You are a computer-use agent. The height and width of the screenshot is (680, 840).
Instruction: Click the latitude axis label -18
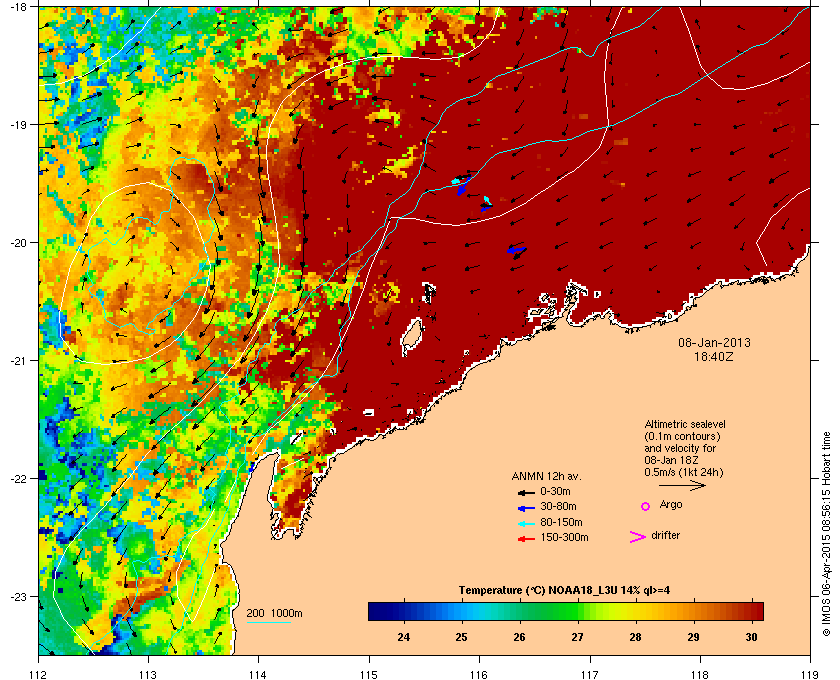point(19,7)
